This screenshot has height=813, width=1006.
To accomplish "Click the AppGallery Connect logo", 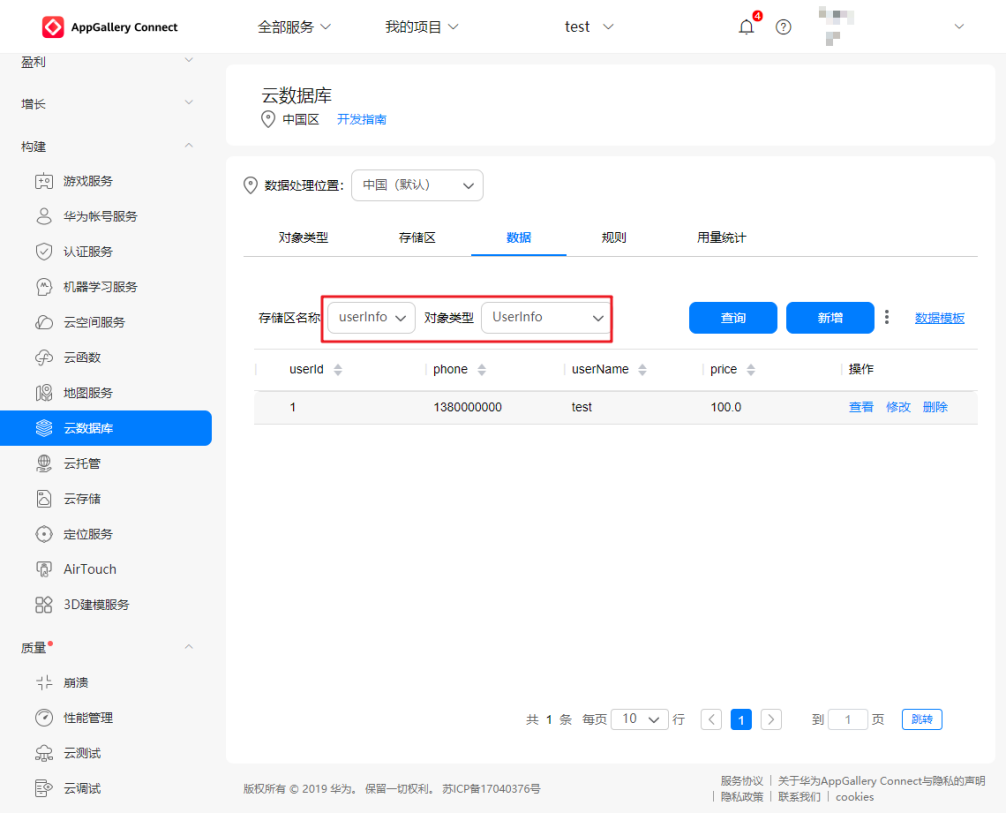I will pyautogui.click(x=110, y=27).
